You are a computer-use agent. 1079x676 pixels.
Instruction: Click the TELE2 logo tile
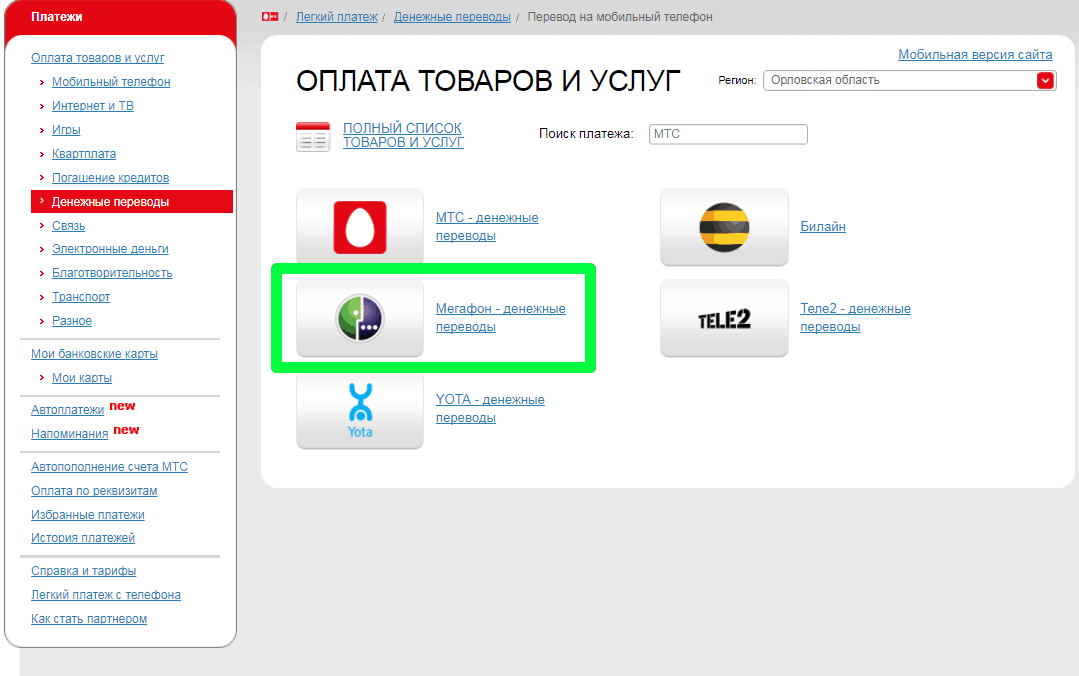coord(724,318)
